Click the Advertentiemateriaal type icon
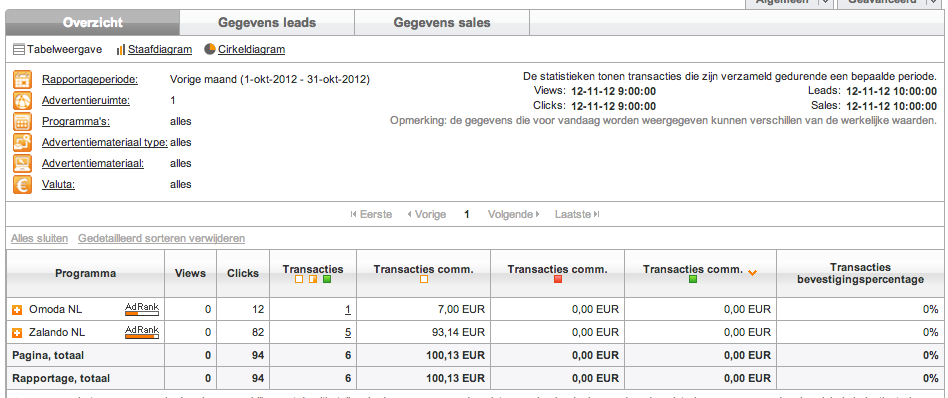The image size is (948, 398). click(22, 143)
